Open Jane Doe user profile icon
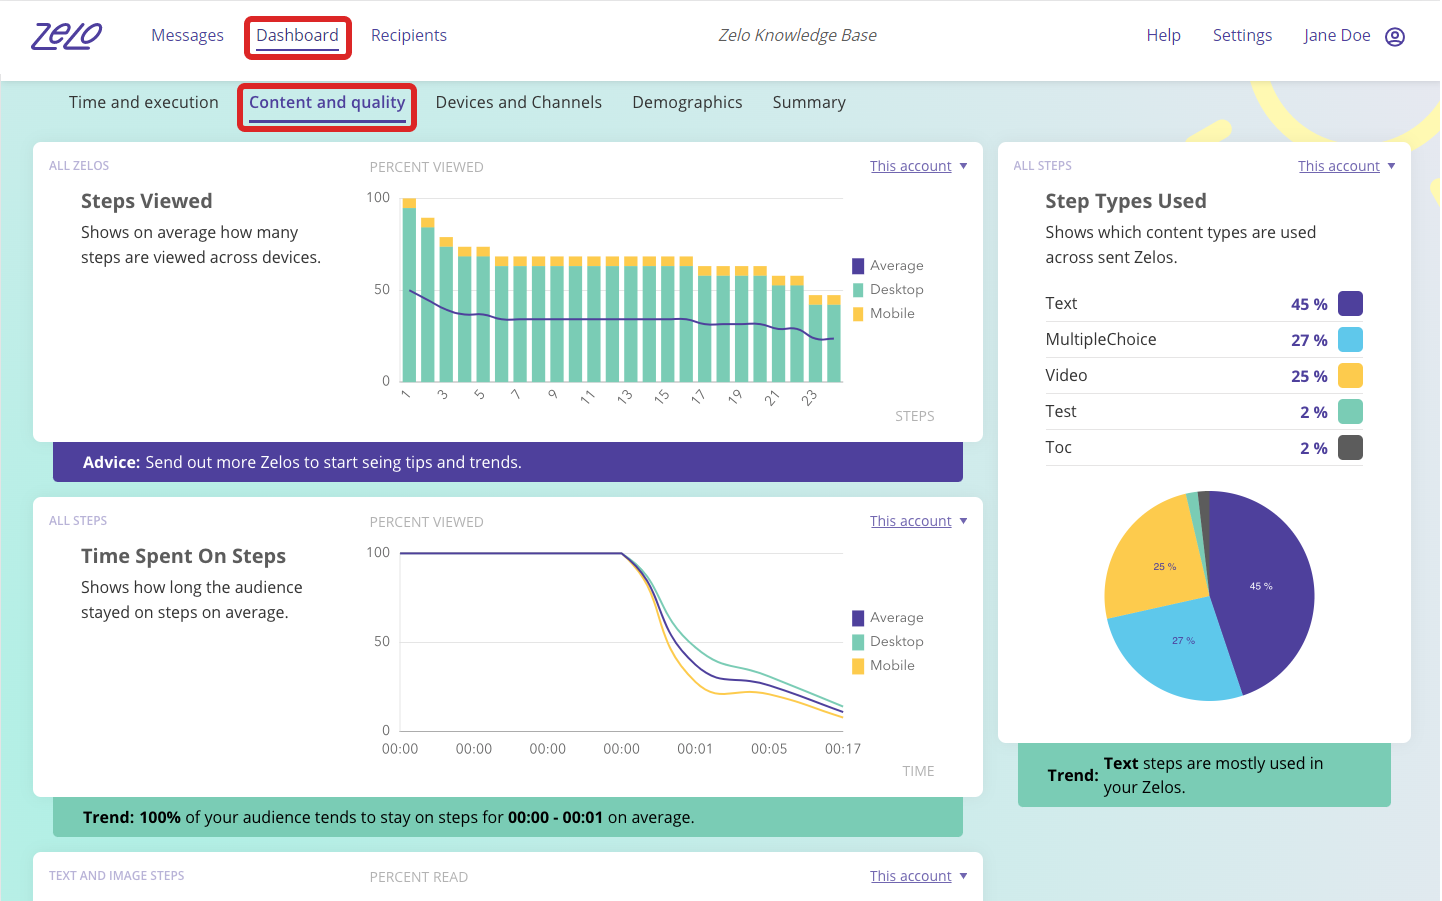1442x901 pixels. coord(1395,37)
